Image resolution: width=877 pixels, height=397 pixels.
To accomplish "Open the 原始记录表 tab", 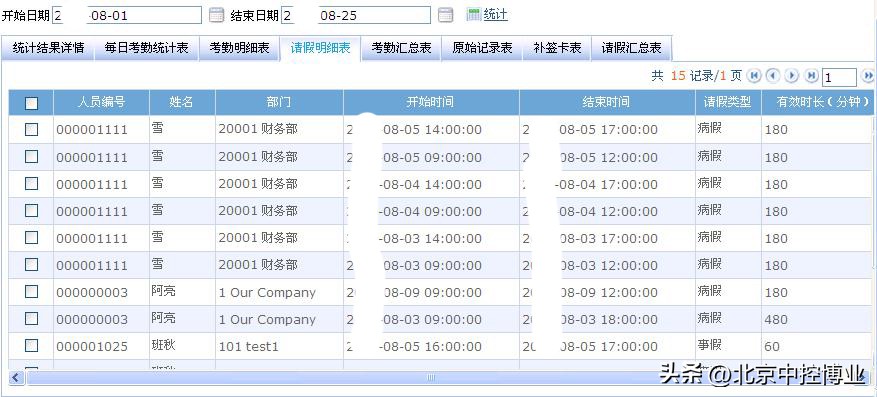I will click(x=483, y=48).
